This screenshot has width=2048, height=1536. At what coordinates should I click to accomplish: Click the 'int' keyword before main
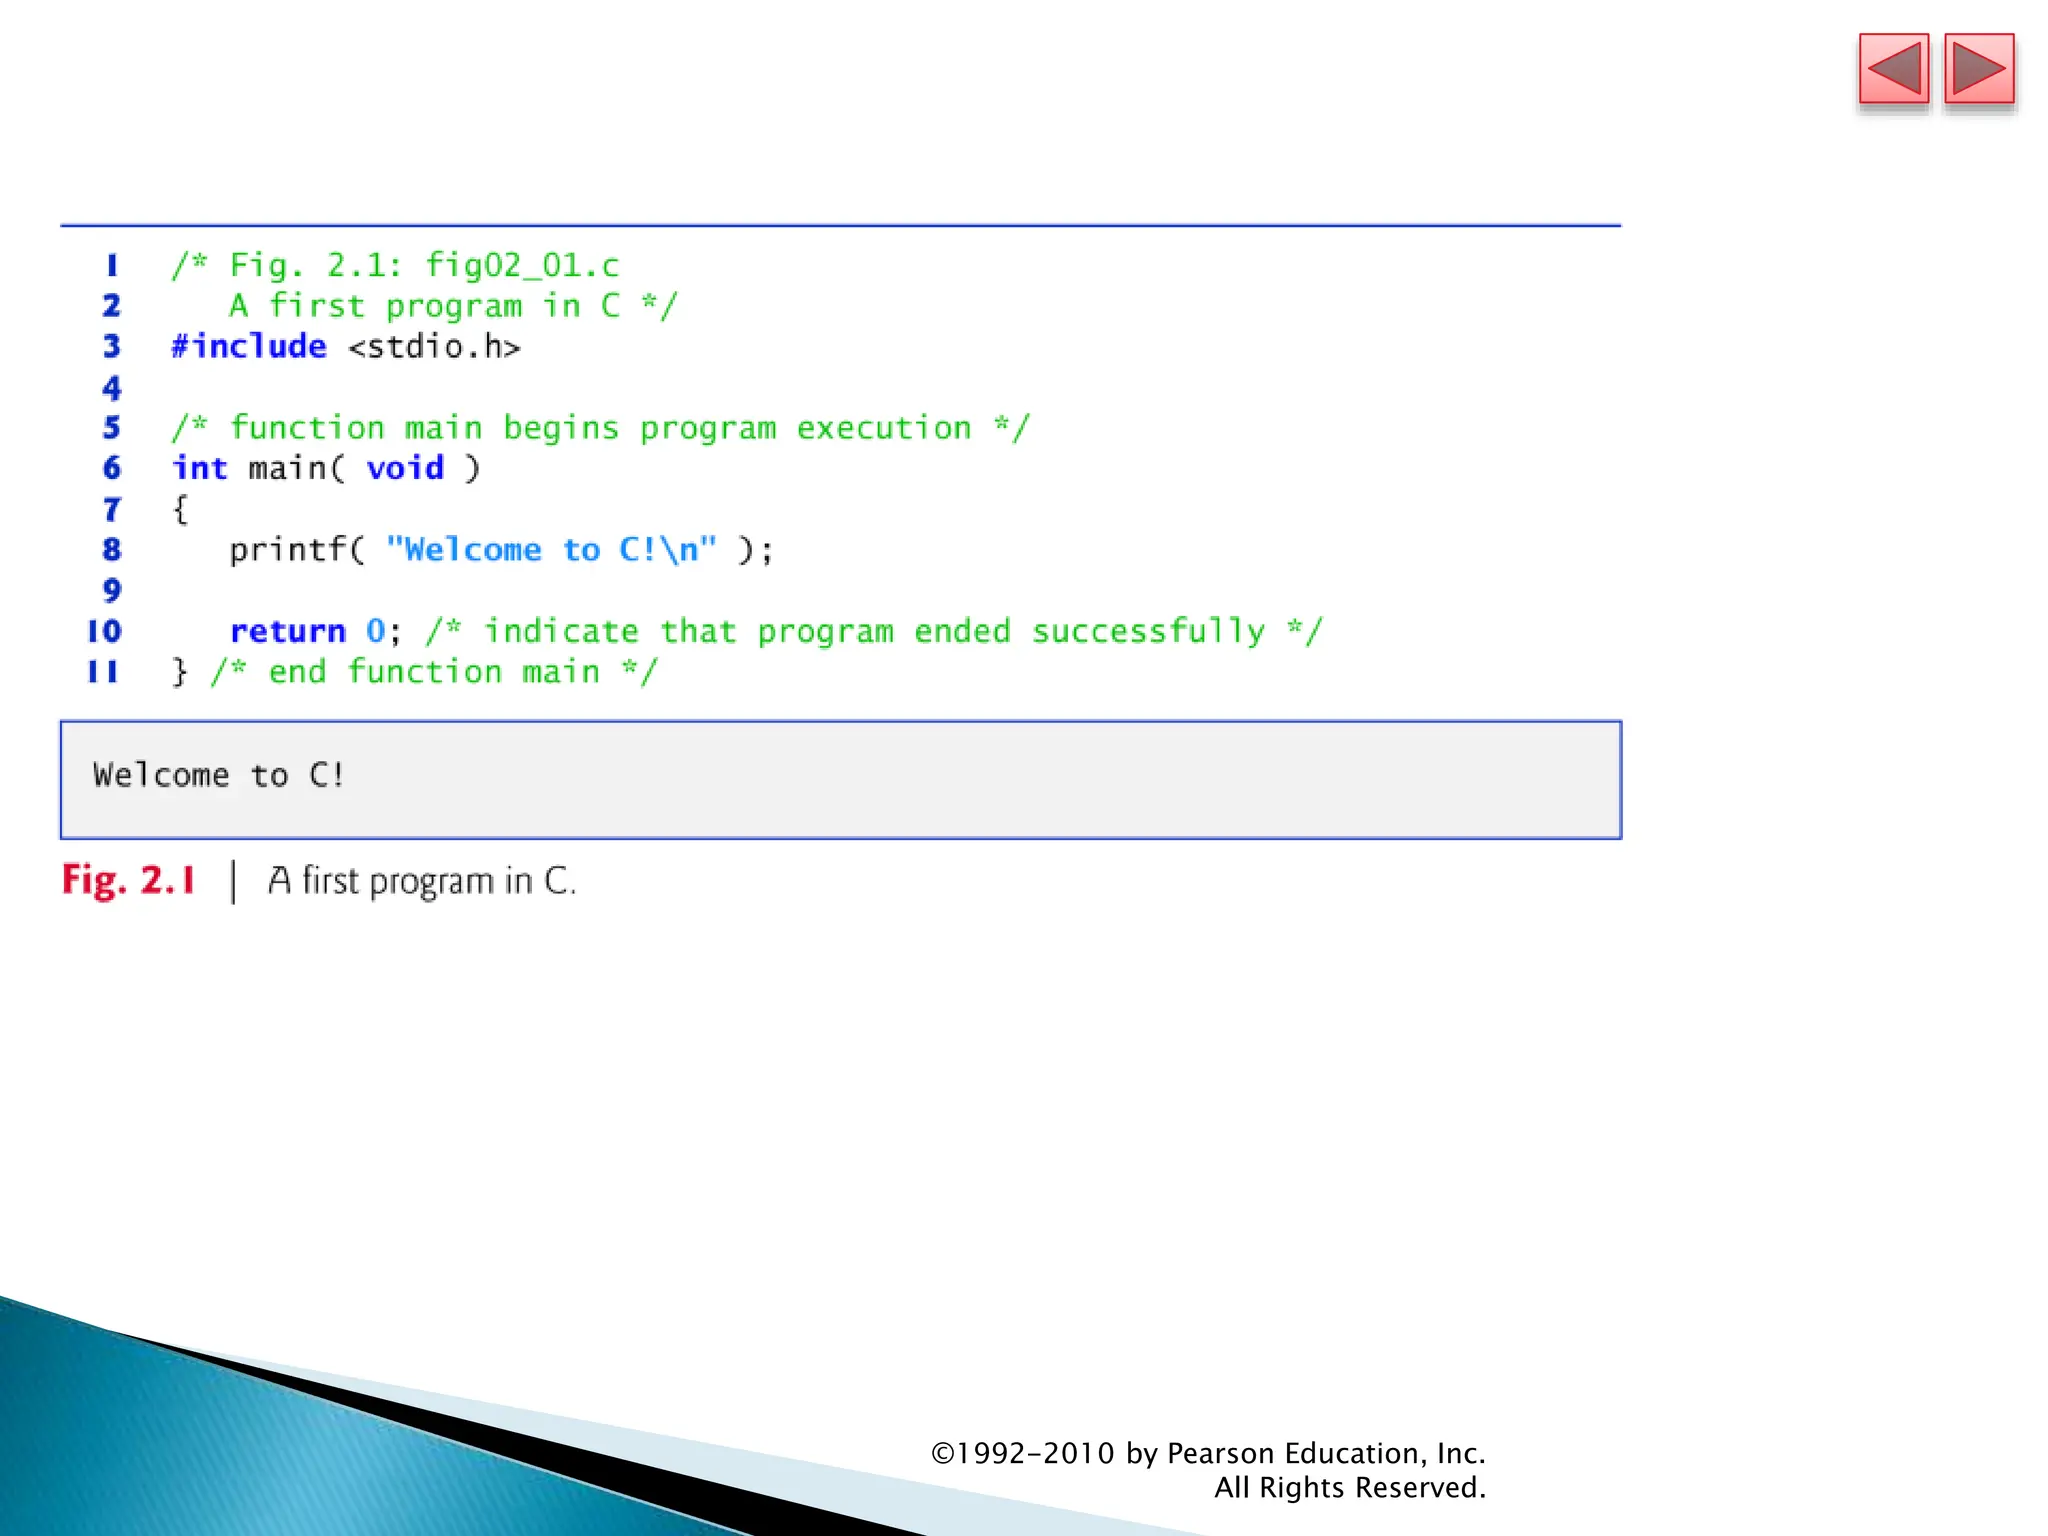[199, 468]
